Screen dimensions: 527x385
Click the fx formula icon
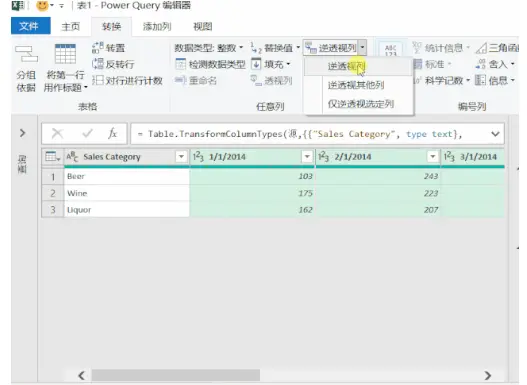tap(112, 134)
